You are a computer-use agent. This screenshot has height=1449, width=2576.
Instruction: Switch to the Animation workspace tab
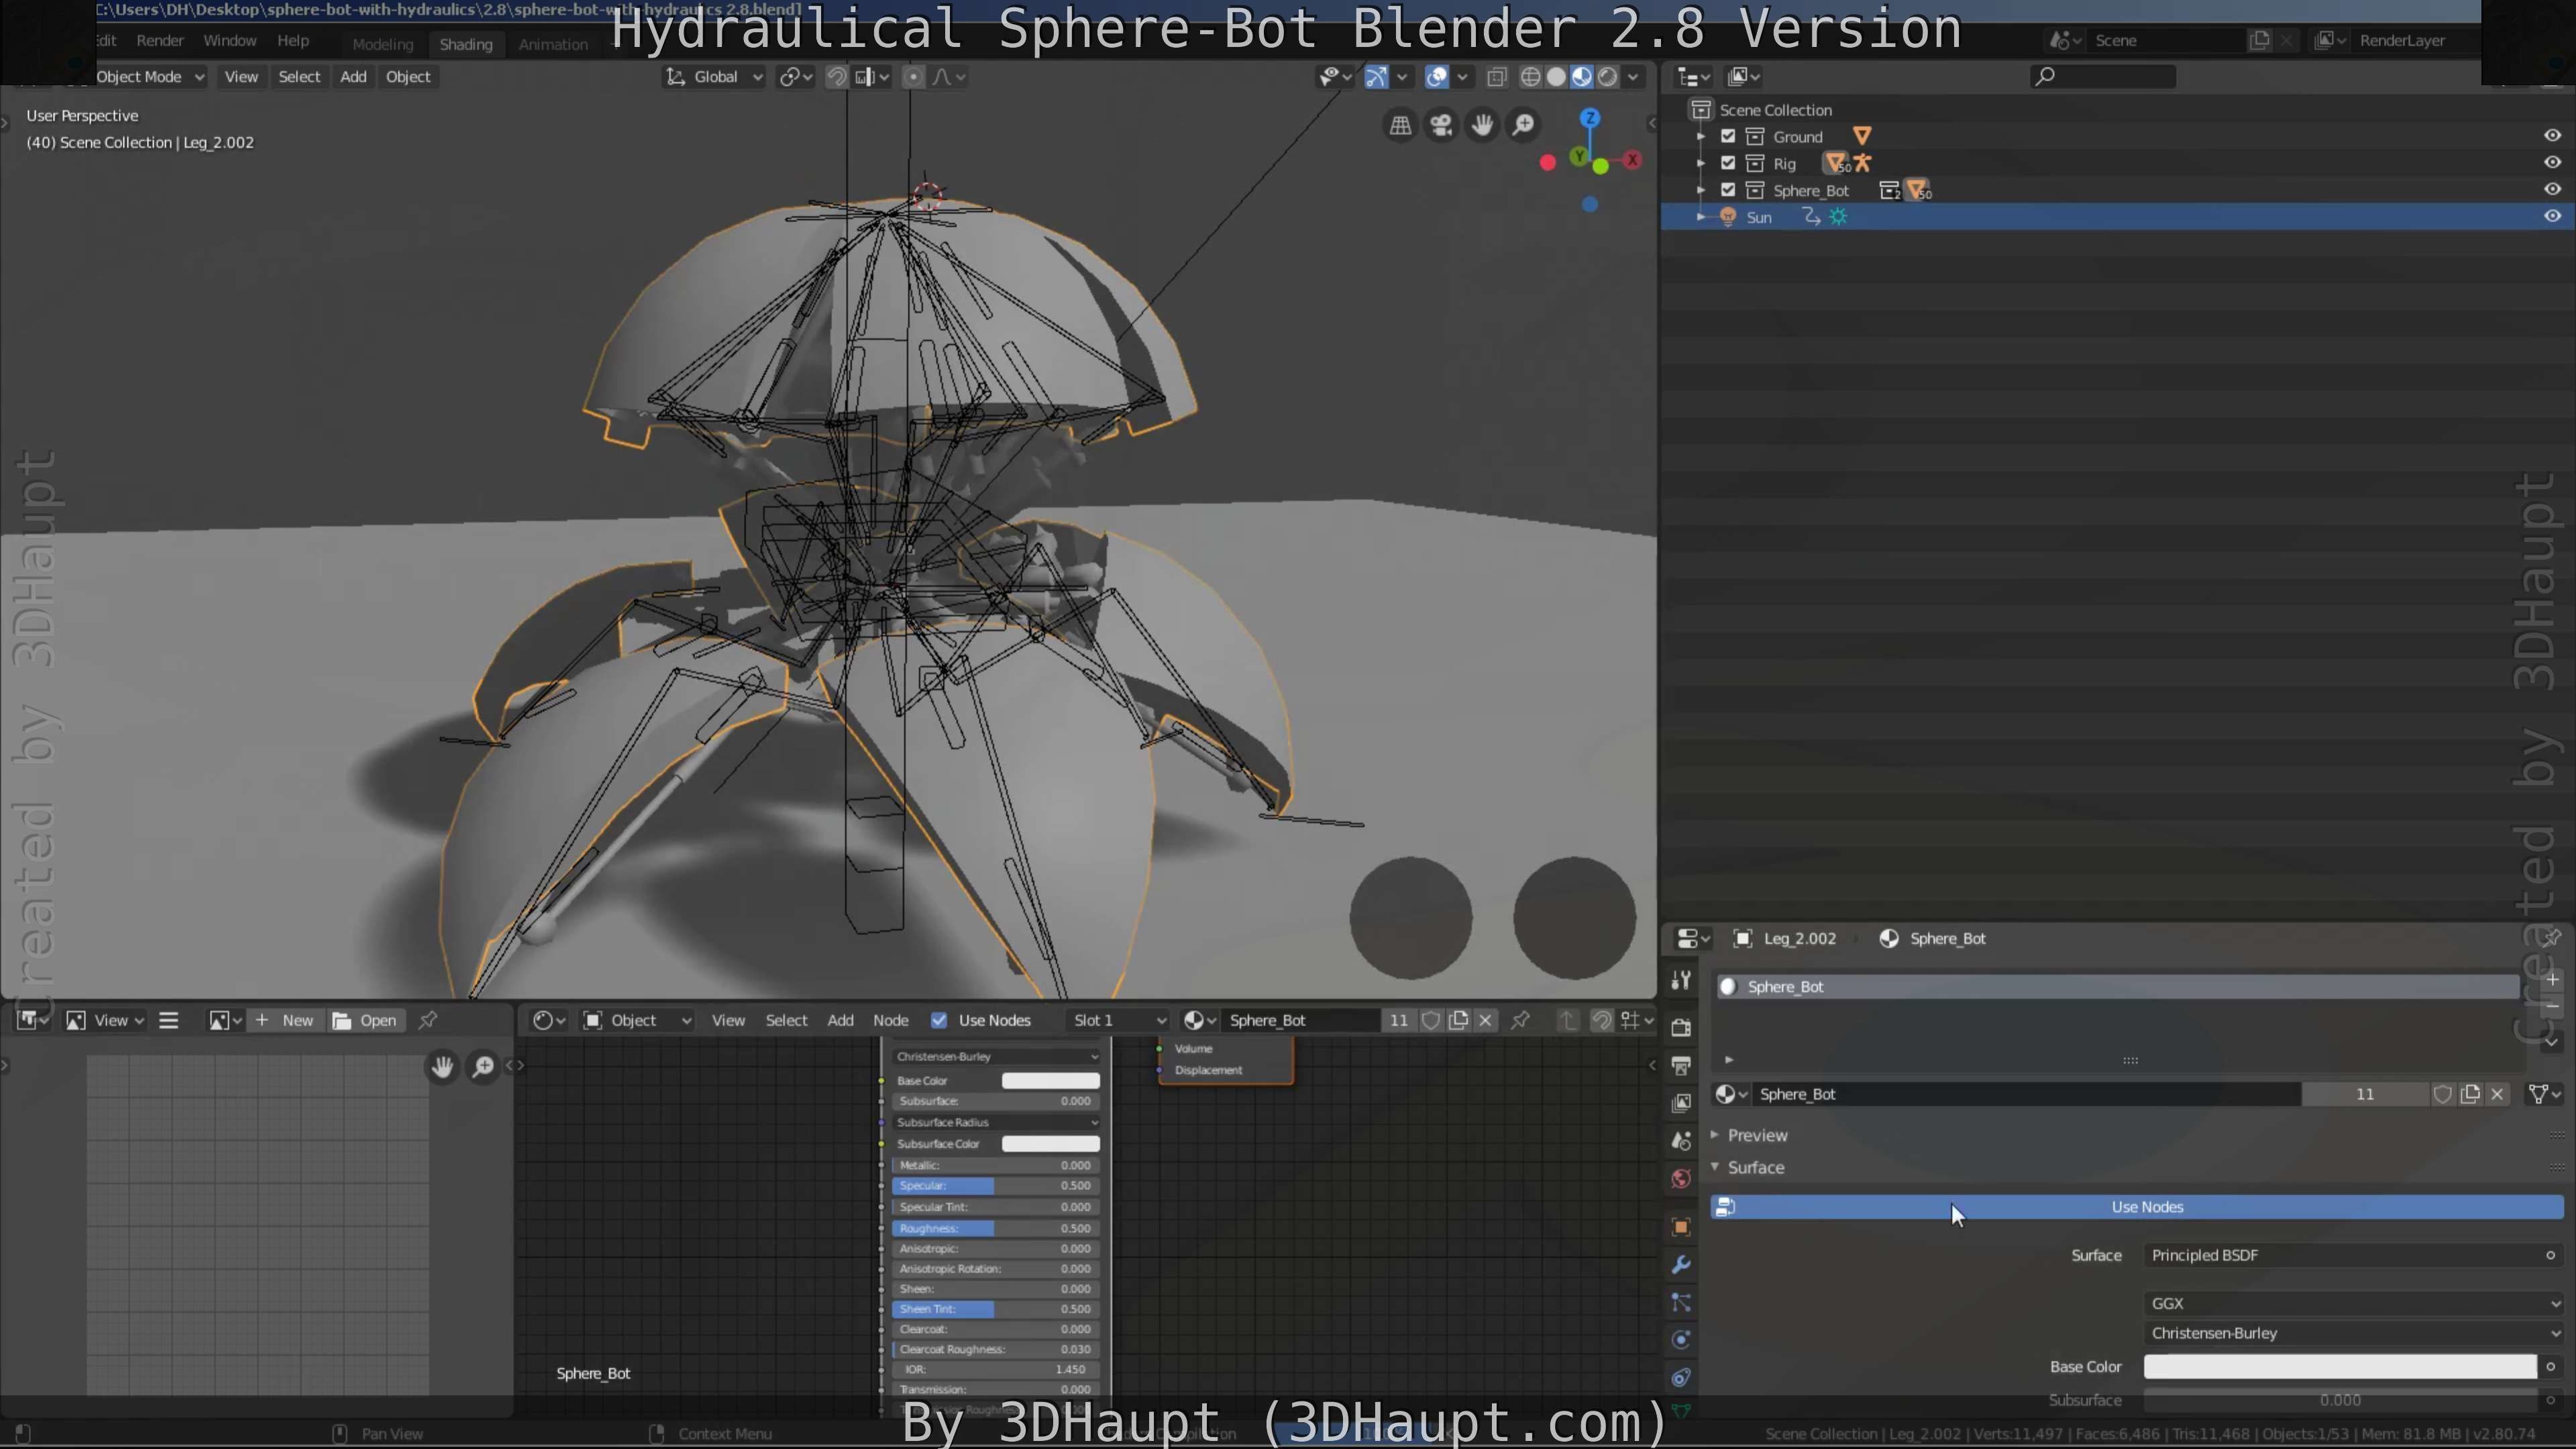coord(553,44)
